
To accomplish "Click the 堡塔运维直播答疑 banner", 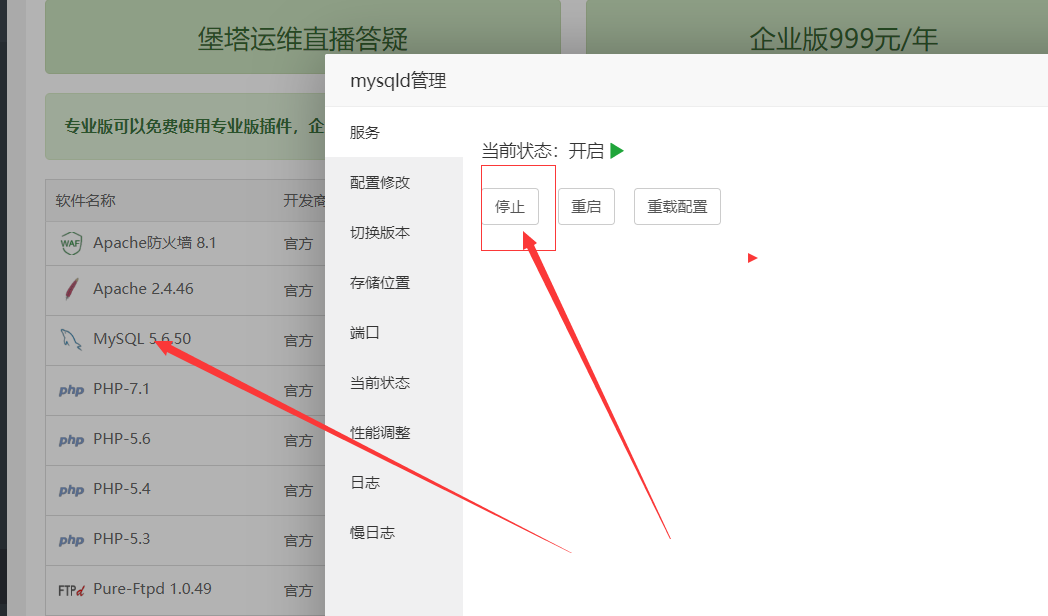I will [302, 37].
